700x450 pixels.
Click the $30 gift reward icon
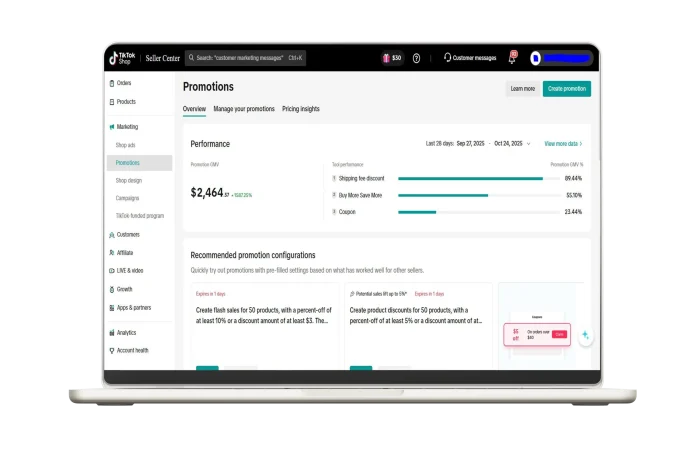point(386,58)
